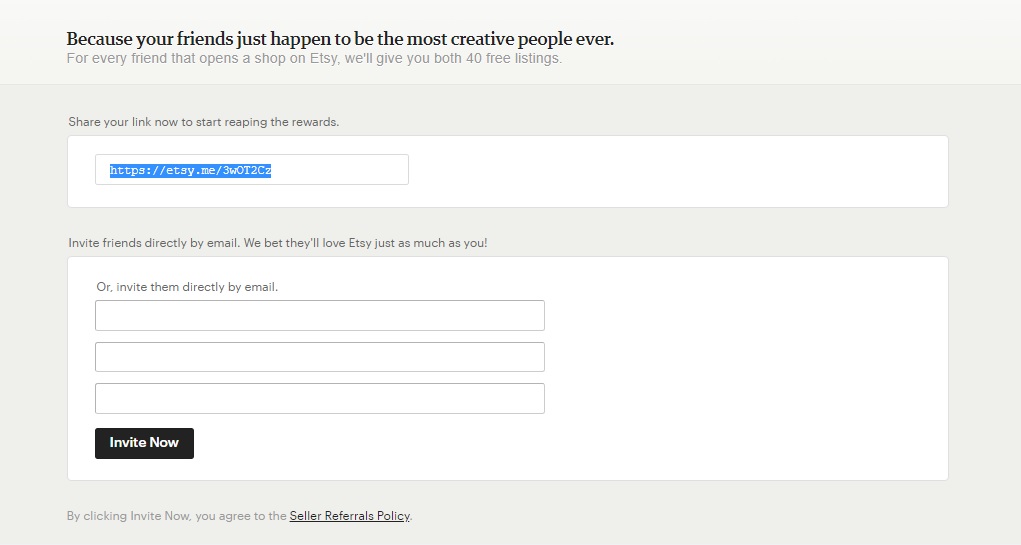Click the '40 free listings' subheading text
The width and height of the screenshot is (1021, 545).
point(314,59)
